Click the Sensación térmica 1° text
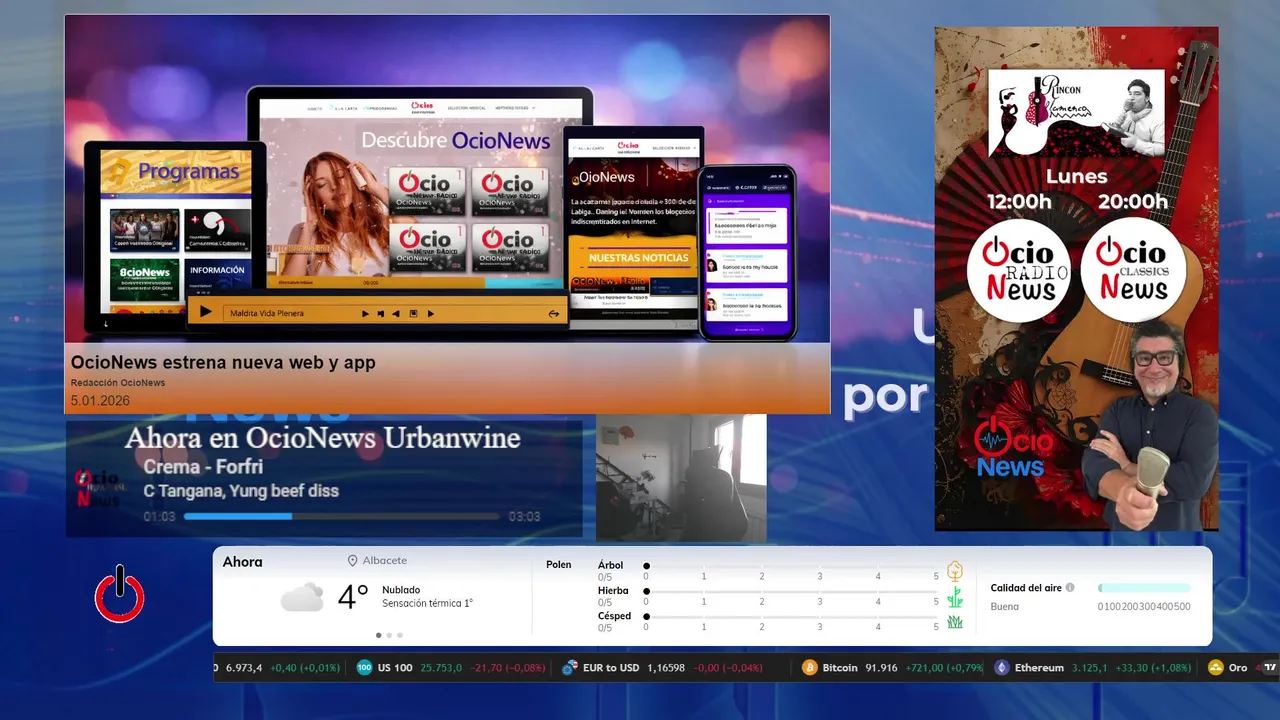The height and width of the screenshot is (720, 1280). pos(427,603)
